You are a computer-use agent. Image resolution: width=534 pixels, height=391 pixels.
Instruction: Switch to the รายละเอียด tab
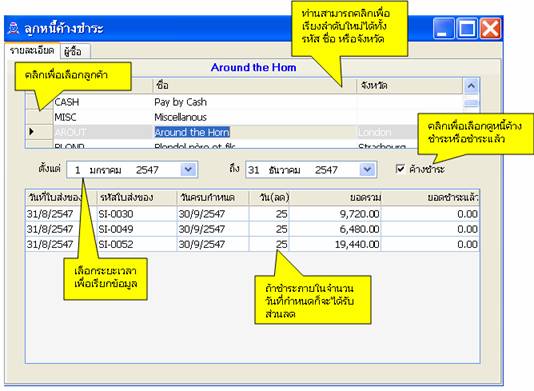[x=32, y=51]
